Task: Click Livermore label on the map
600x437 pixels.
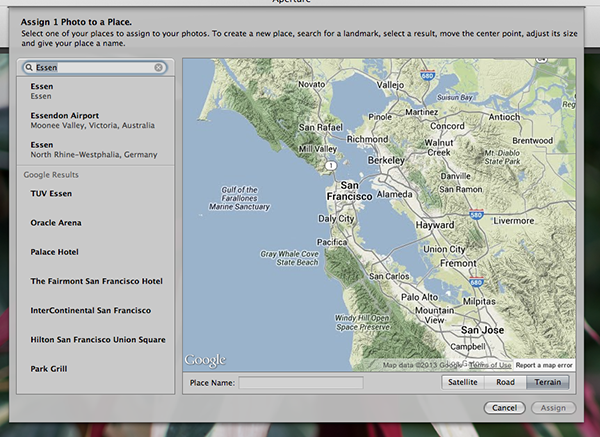Action: (514, 221)
